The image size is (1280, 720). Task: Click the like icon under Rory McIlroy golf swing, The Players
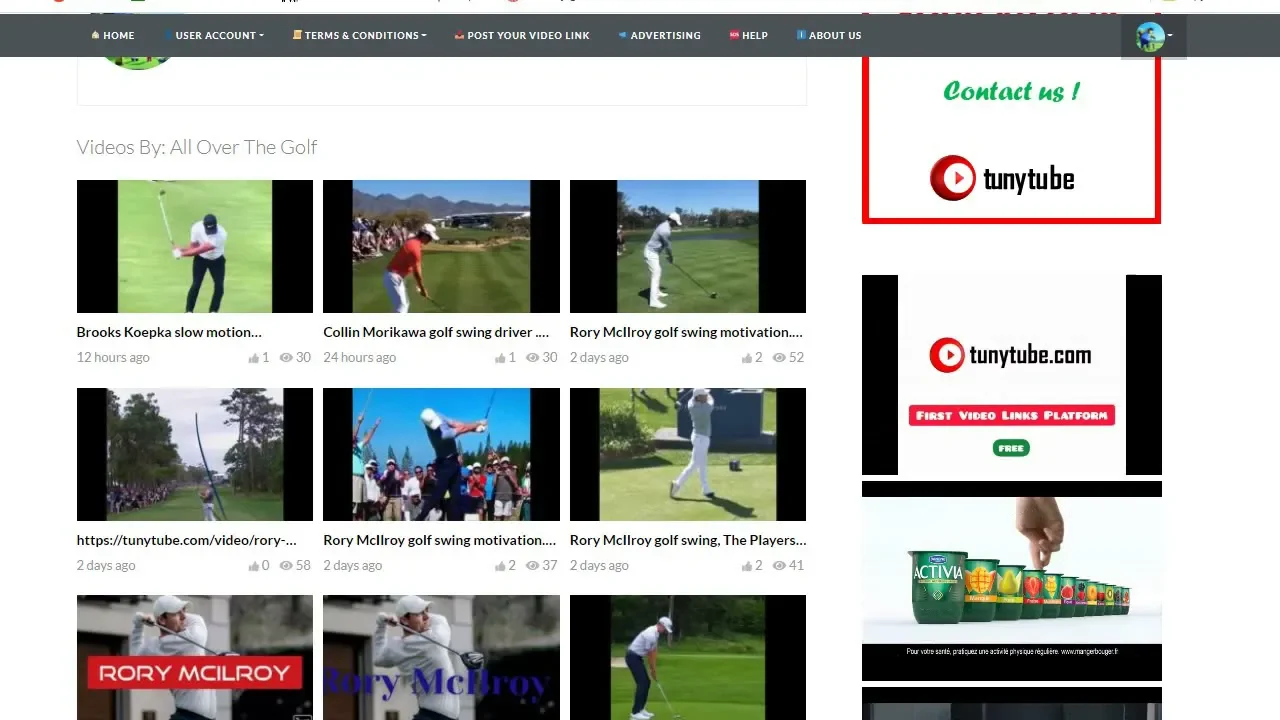pos(747,566)
